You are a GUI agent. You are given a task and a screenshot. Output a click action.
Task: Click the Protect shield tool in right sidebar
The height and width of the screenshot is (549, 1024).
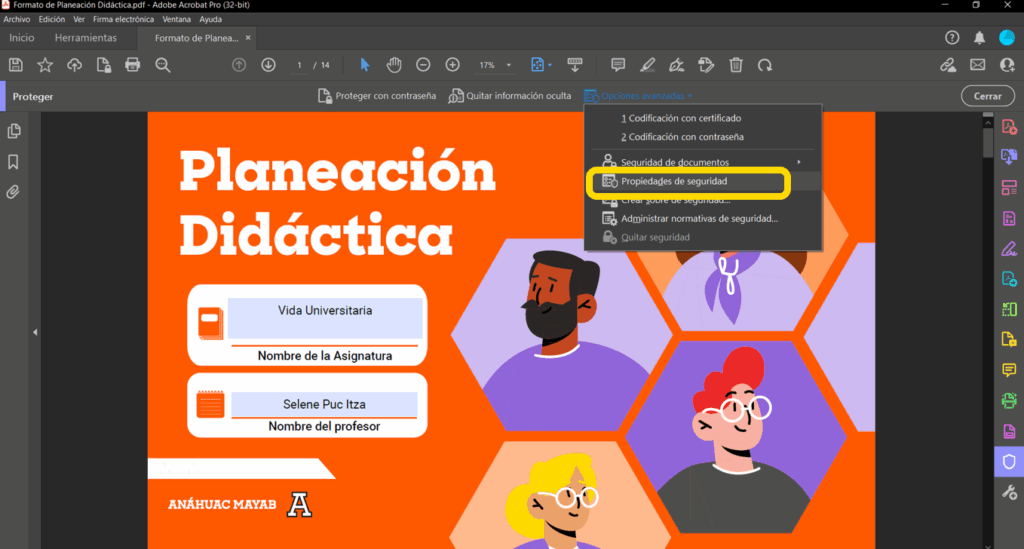pyautogui.click(x=1009, y=461)
